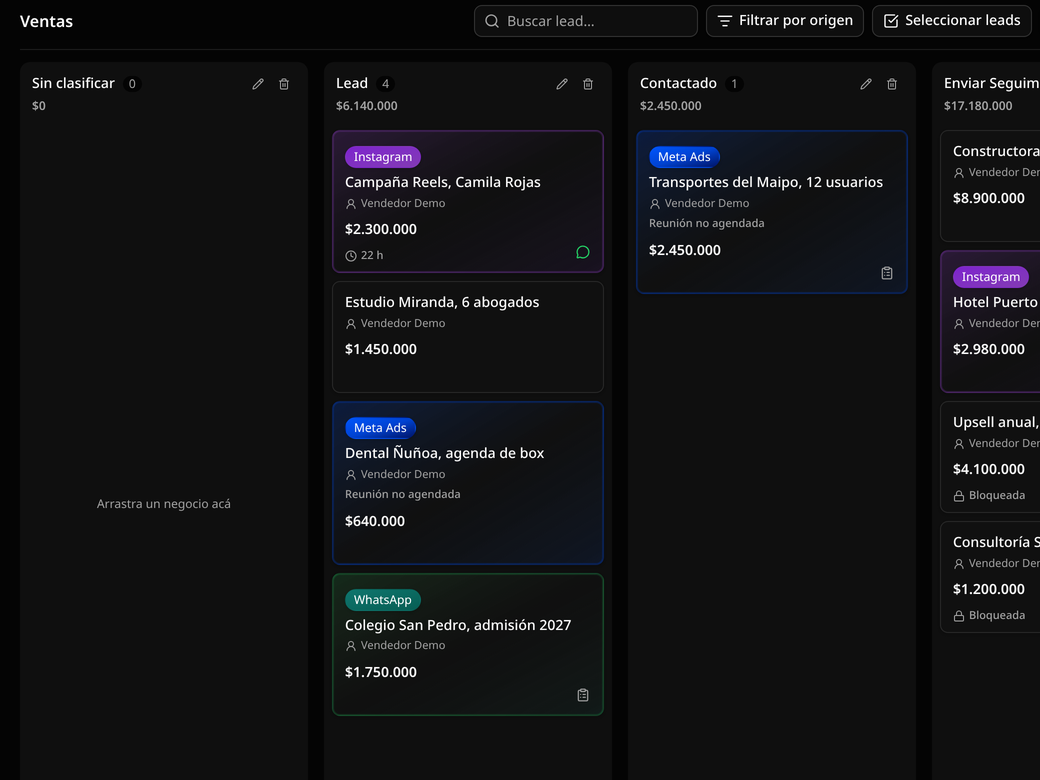Click the clock icon next to 22 h

click(x=351, y=255)
